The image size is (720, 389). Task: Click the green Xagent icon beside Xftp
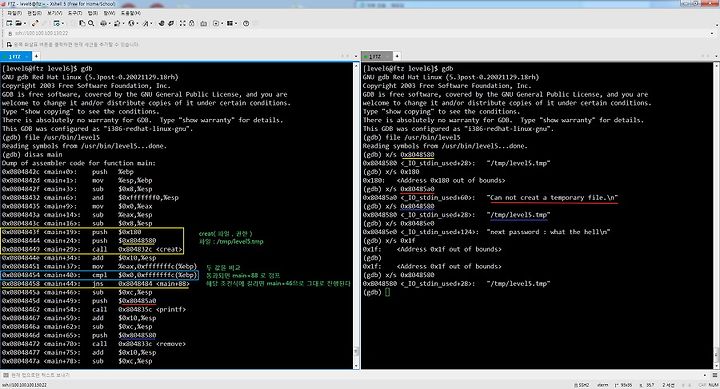(x=171, y=23)
